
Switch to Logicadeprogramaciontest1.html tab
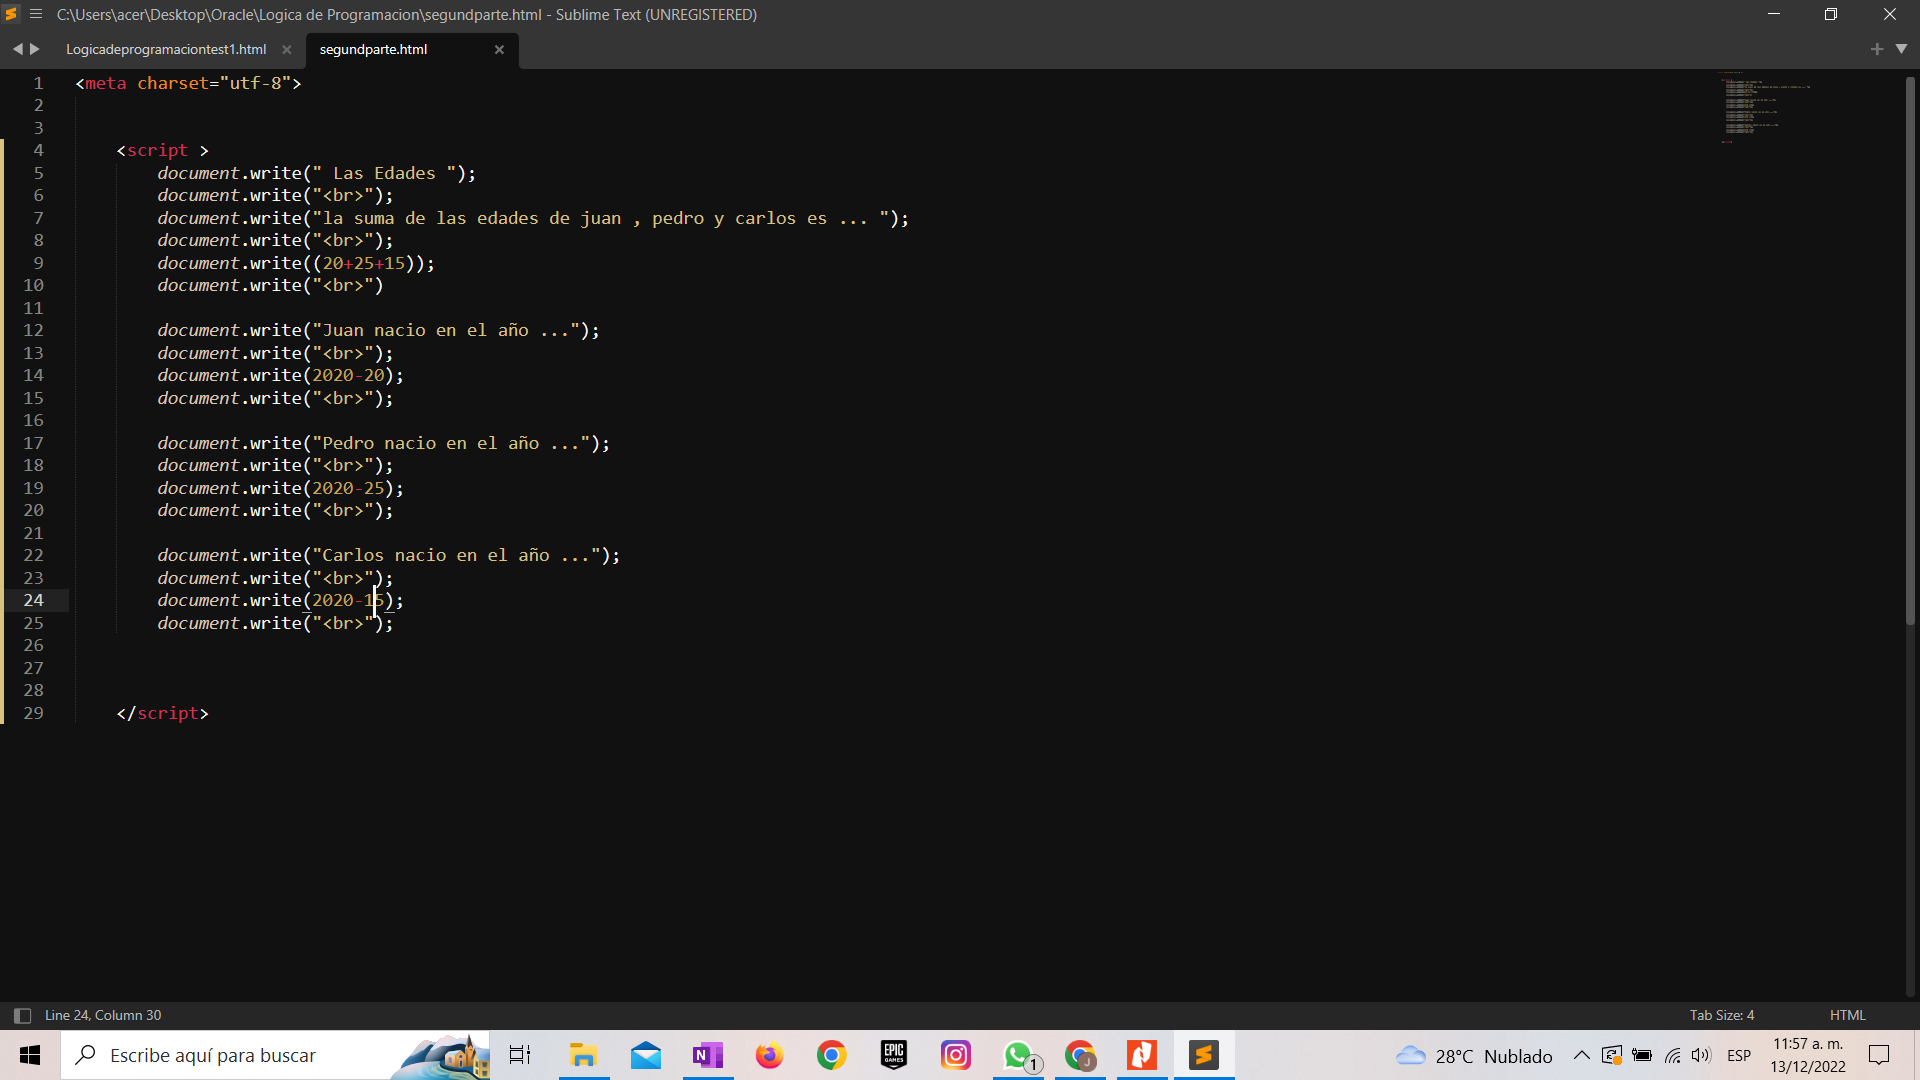tap(166, 49)
